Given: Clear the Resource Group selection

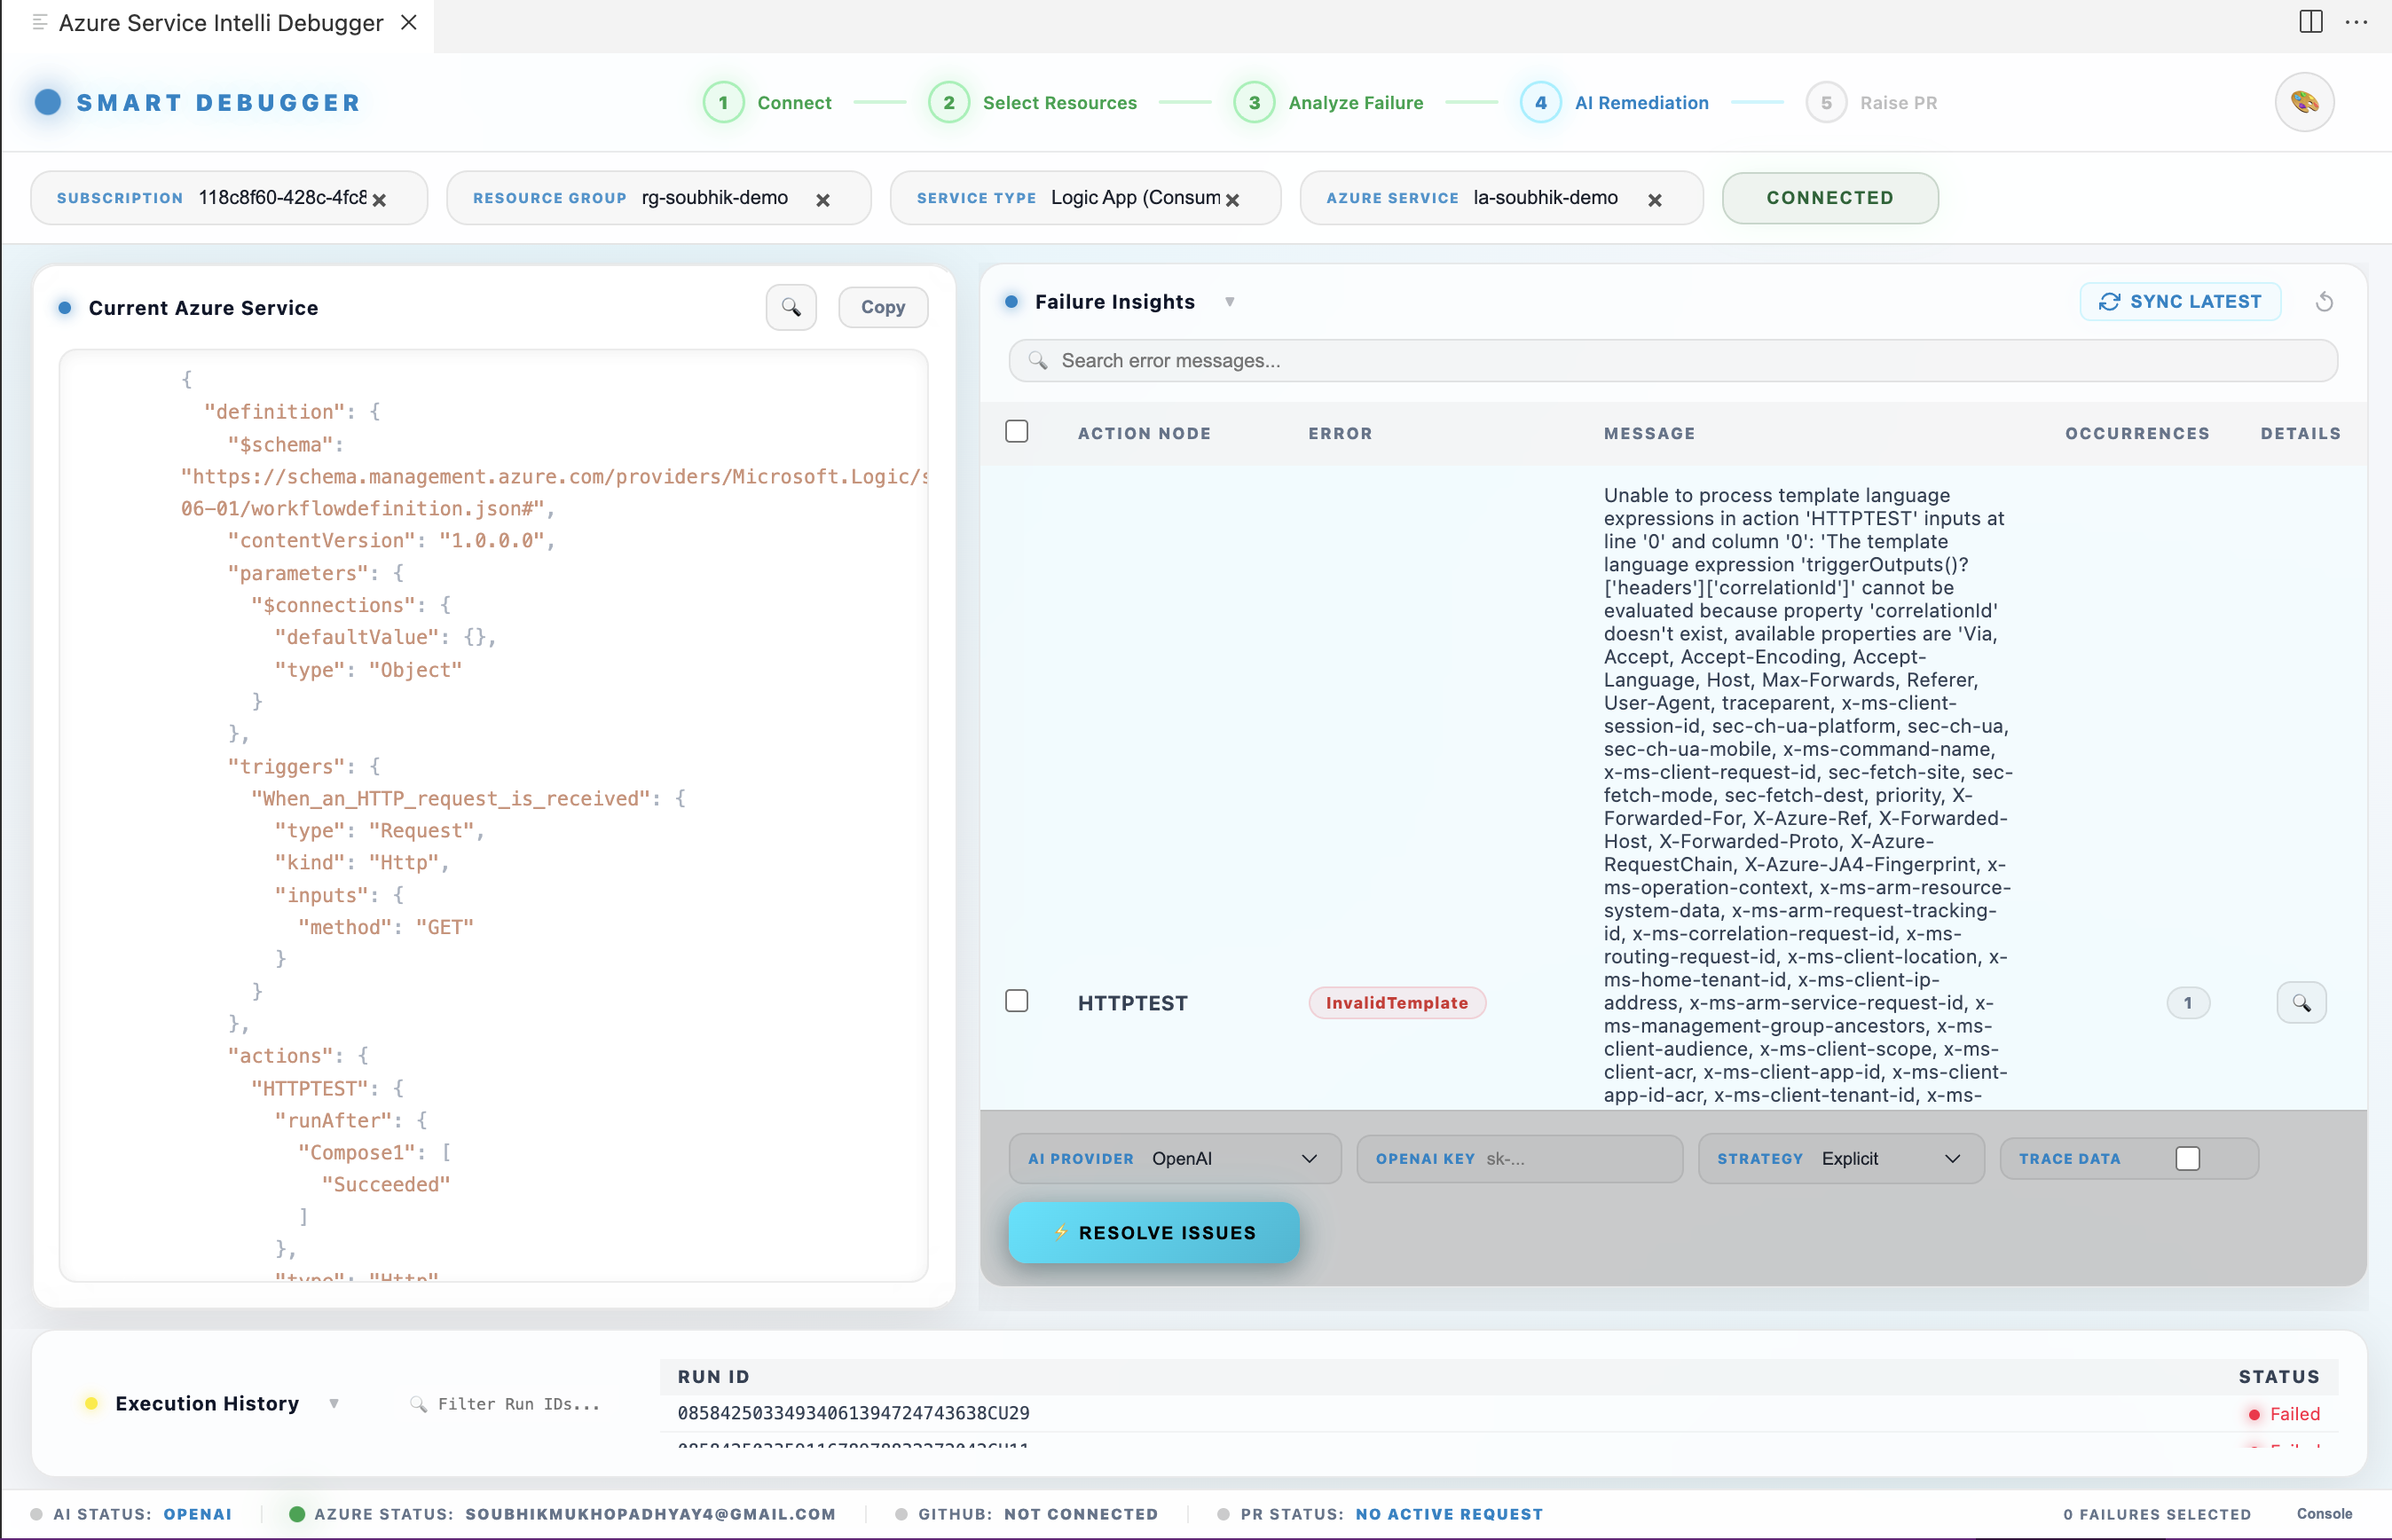Looking at the screenshot, I should (x=823, y=200).
